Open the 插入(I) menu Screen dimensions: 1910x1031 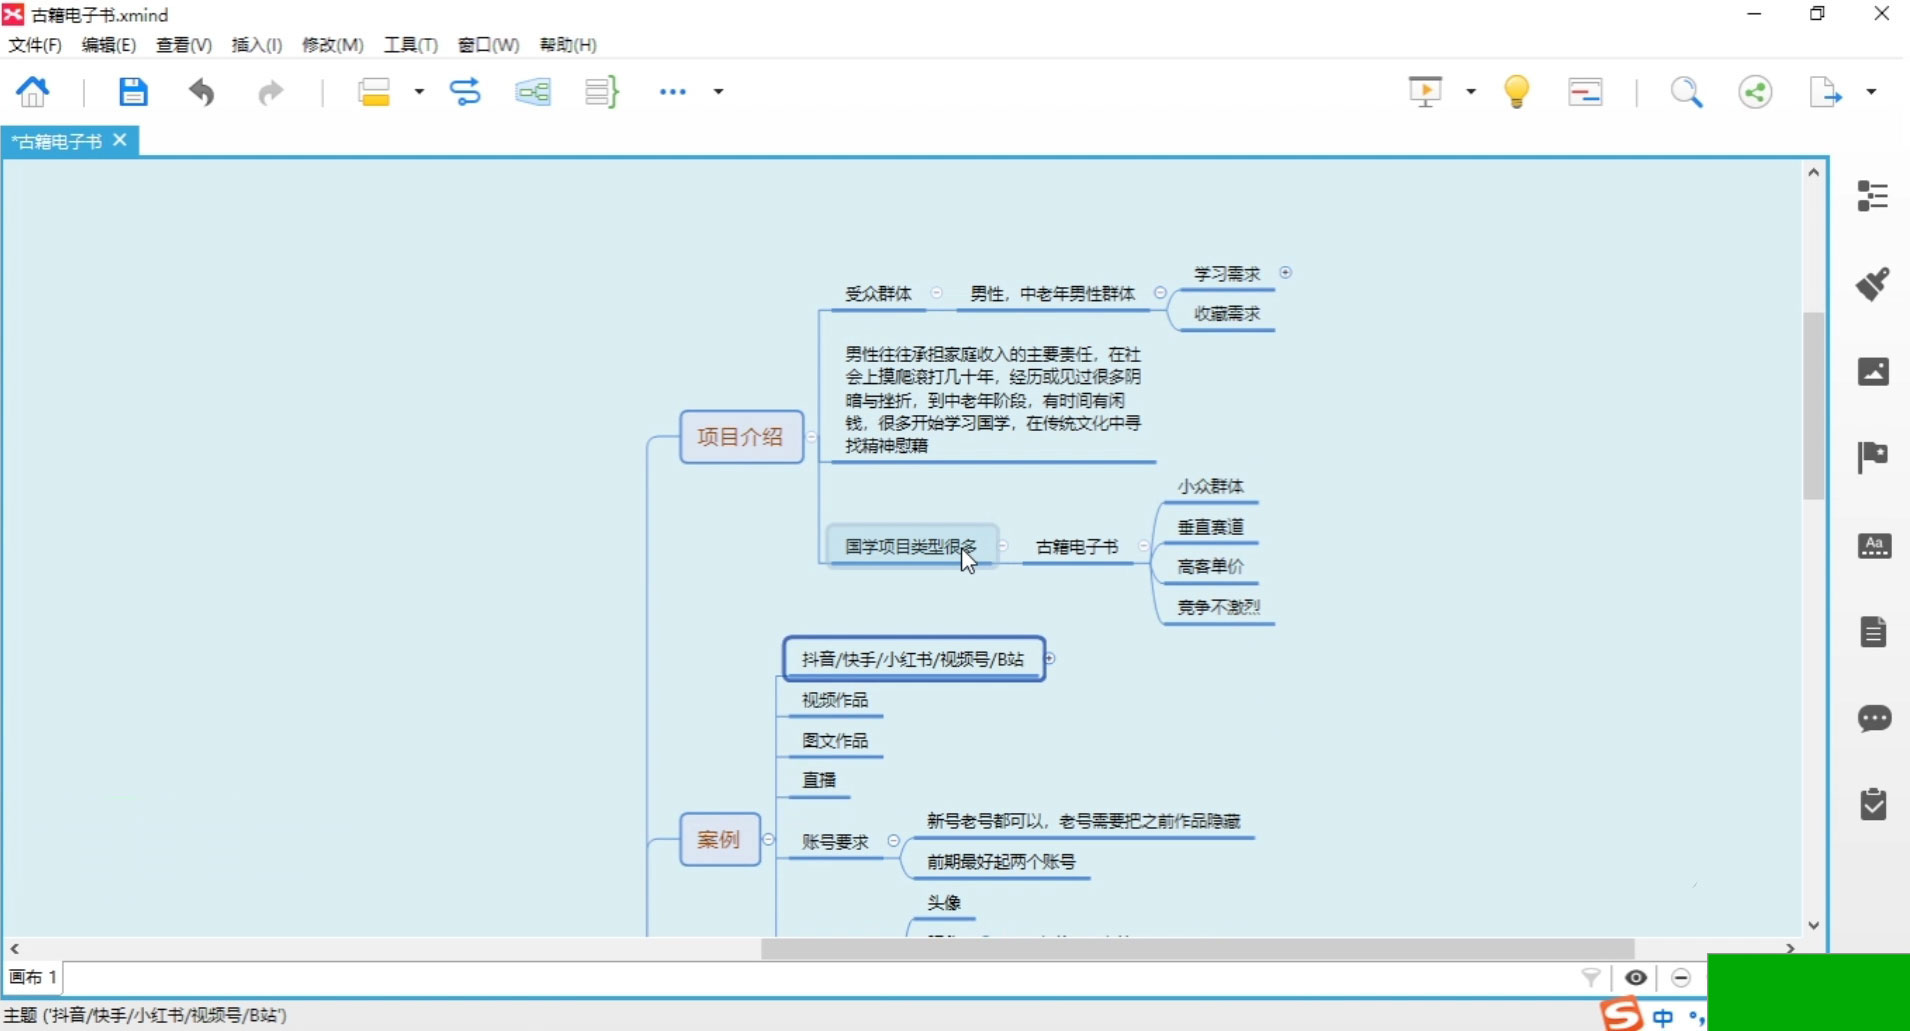coord(256,45)
